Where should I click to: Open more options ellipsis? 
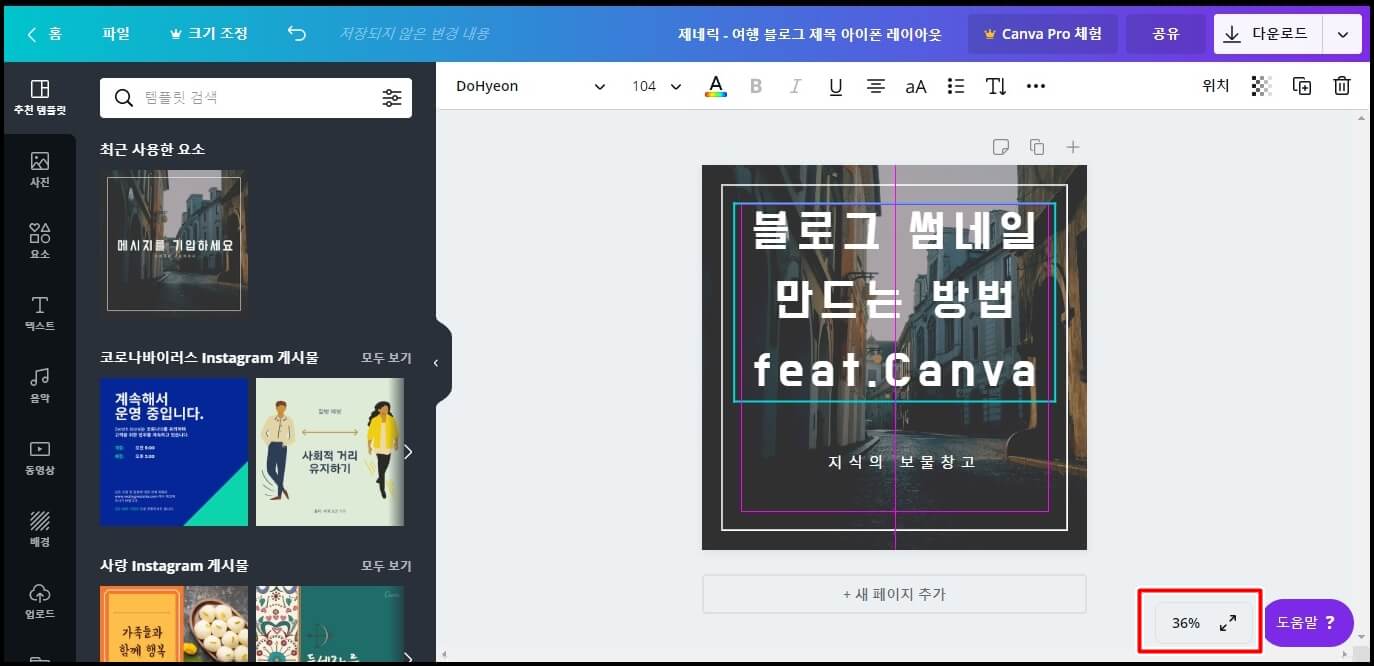click(x=1036, y=86)
